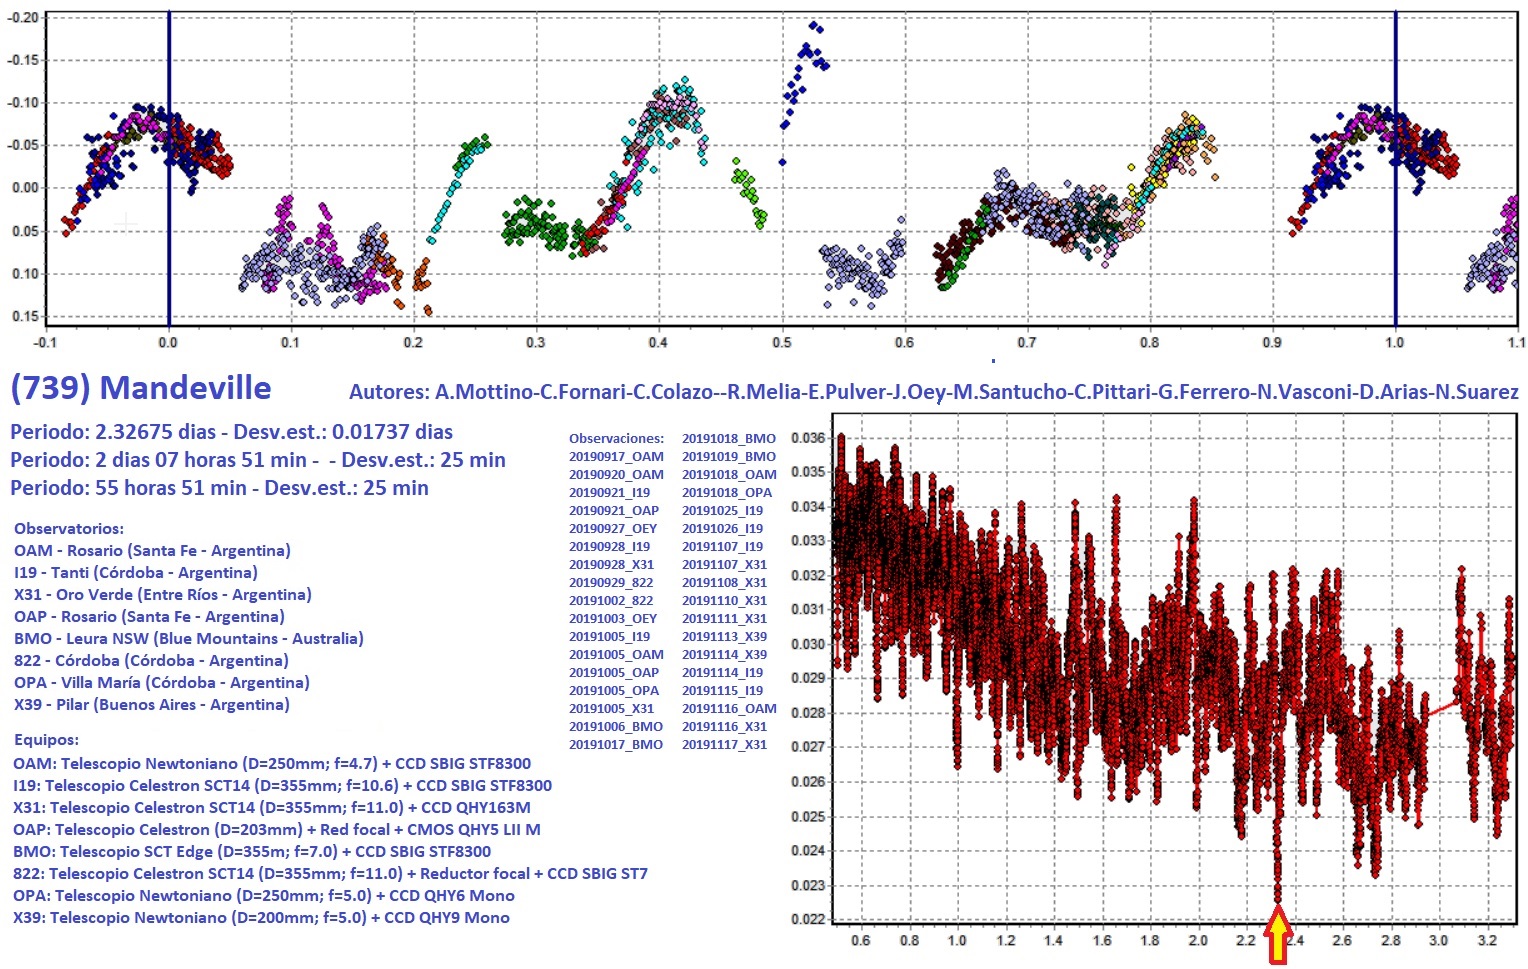The height and width of the screenshot is (969, 1528).
Task: Click the "0.036" label on period plot y-axis
Action: click(x=808, y=438)
